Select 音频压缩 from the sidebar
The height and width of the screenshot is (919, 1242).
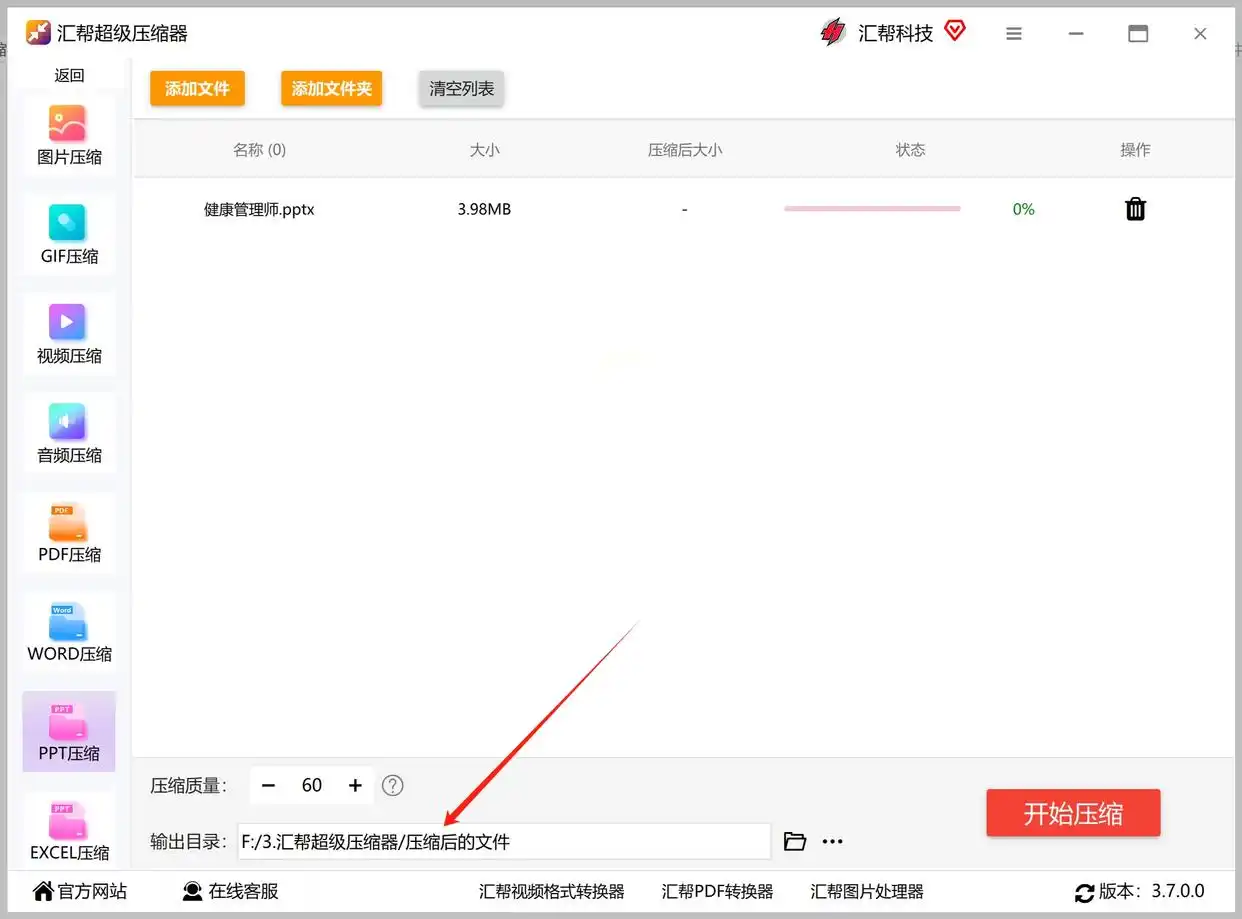coord(68,433)
